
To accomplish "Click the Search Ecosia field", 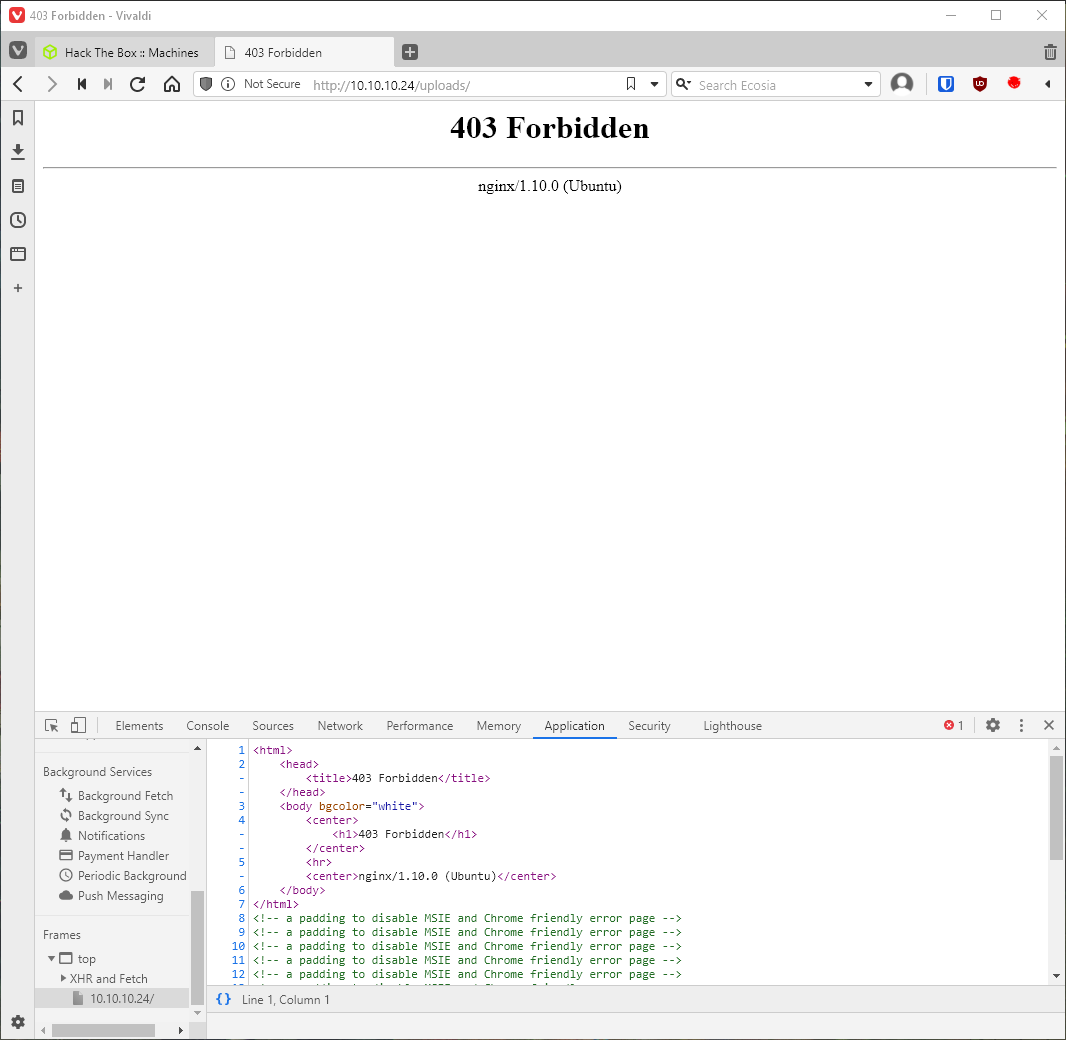I will pyautogui.click(x=775, y=85).
